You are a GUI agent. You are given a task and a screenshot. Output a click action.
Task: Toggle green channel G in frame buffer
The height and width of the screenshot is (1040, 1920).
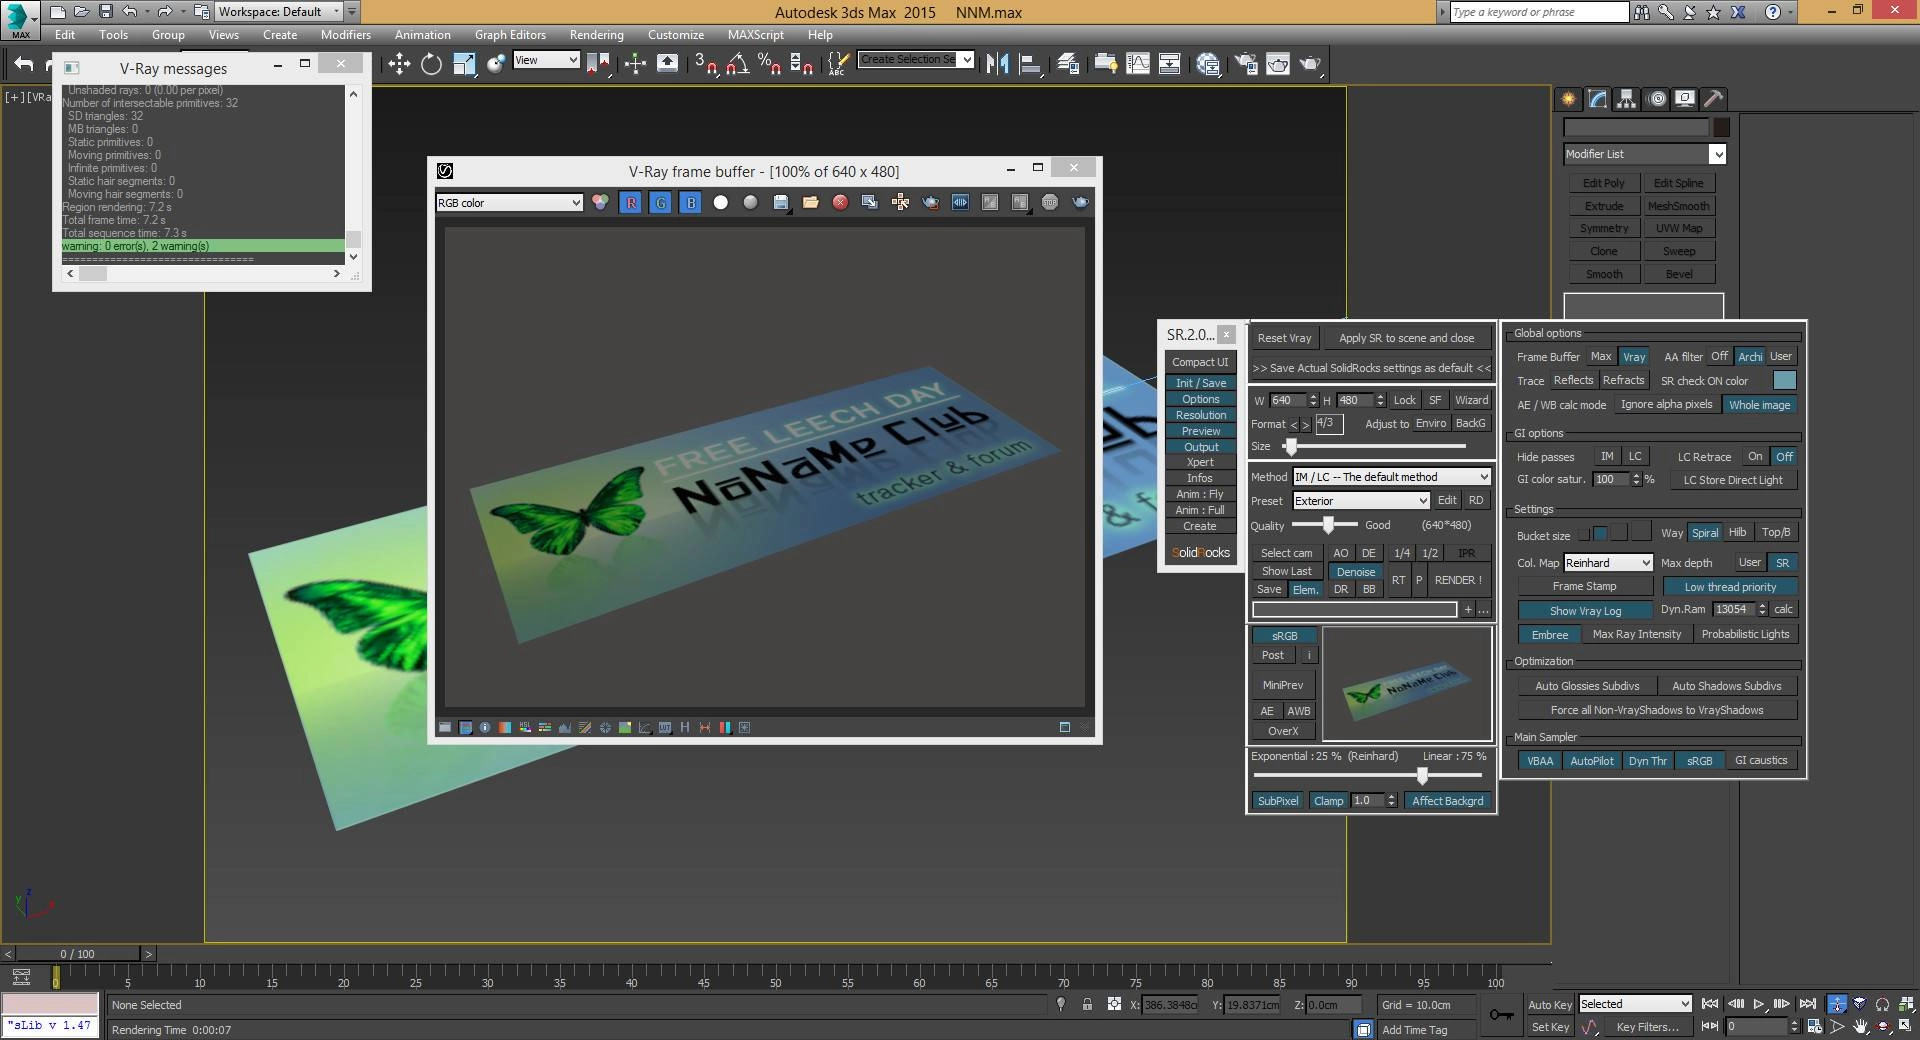click(x=660, y=202)
